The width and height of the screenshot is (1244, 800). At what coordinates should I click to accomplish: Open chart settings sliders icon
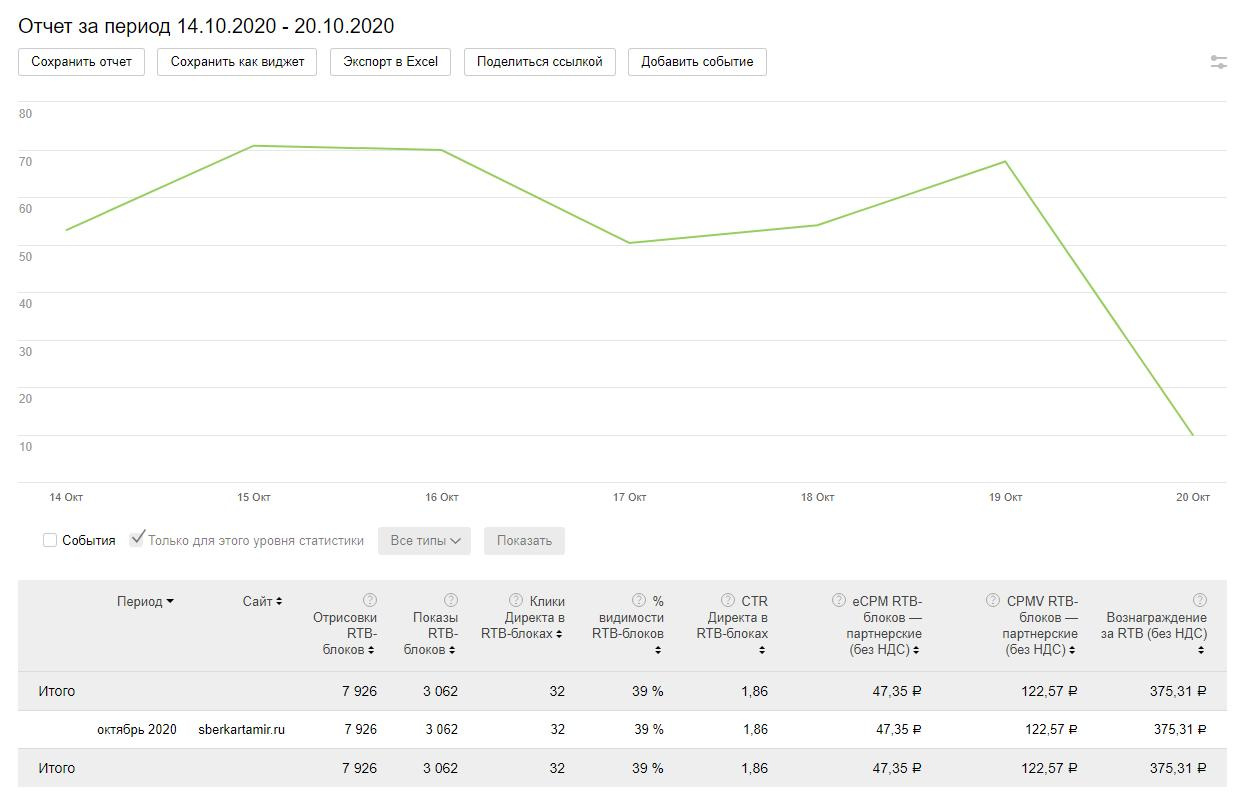(1218, 62)
